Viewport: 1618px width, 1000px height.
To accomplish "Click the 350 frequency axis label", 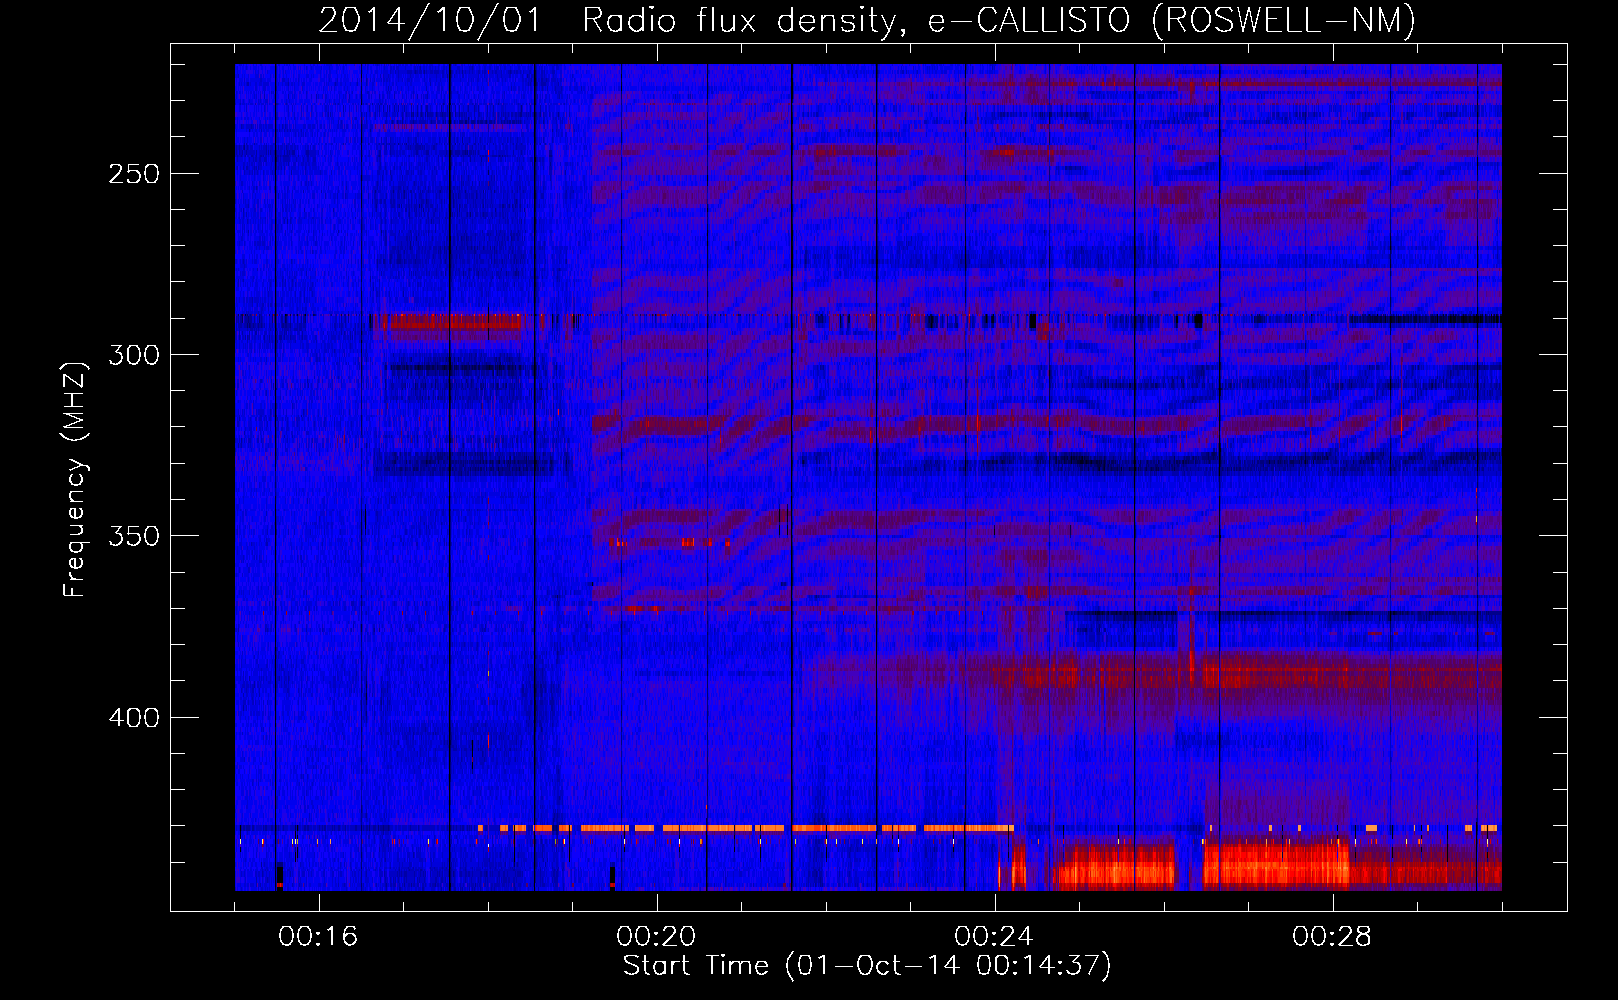I will coord(134,537).
